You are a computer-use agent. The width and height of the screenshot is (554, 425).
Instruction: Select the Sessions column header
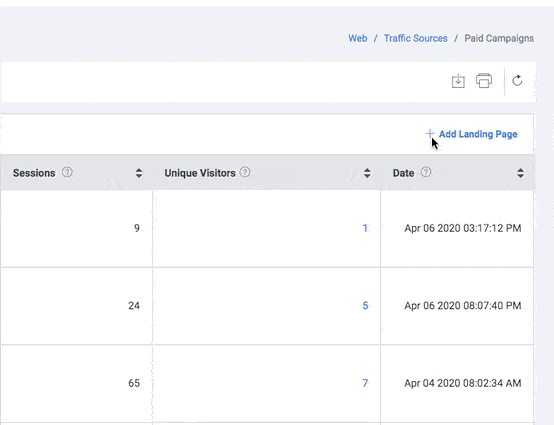[x=34, y=173]
